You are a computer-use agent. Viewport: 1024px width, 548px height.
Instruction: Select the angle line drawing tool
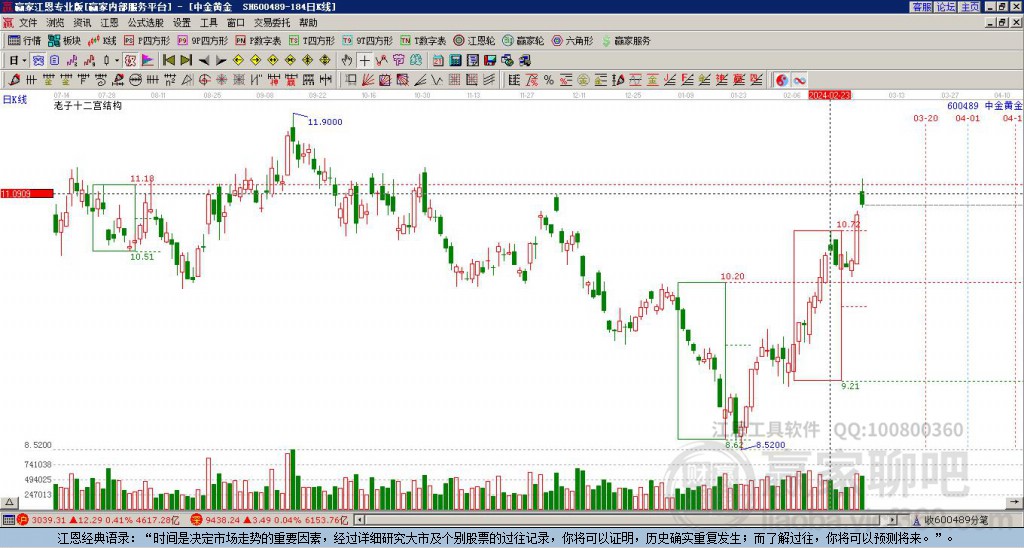[x=420, y=80]
